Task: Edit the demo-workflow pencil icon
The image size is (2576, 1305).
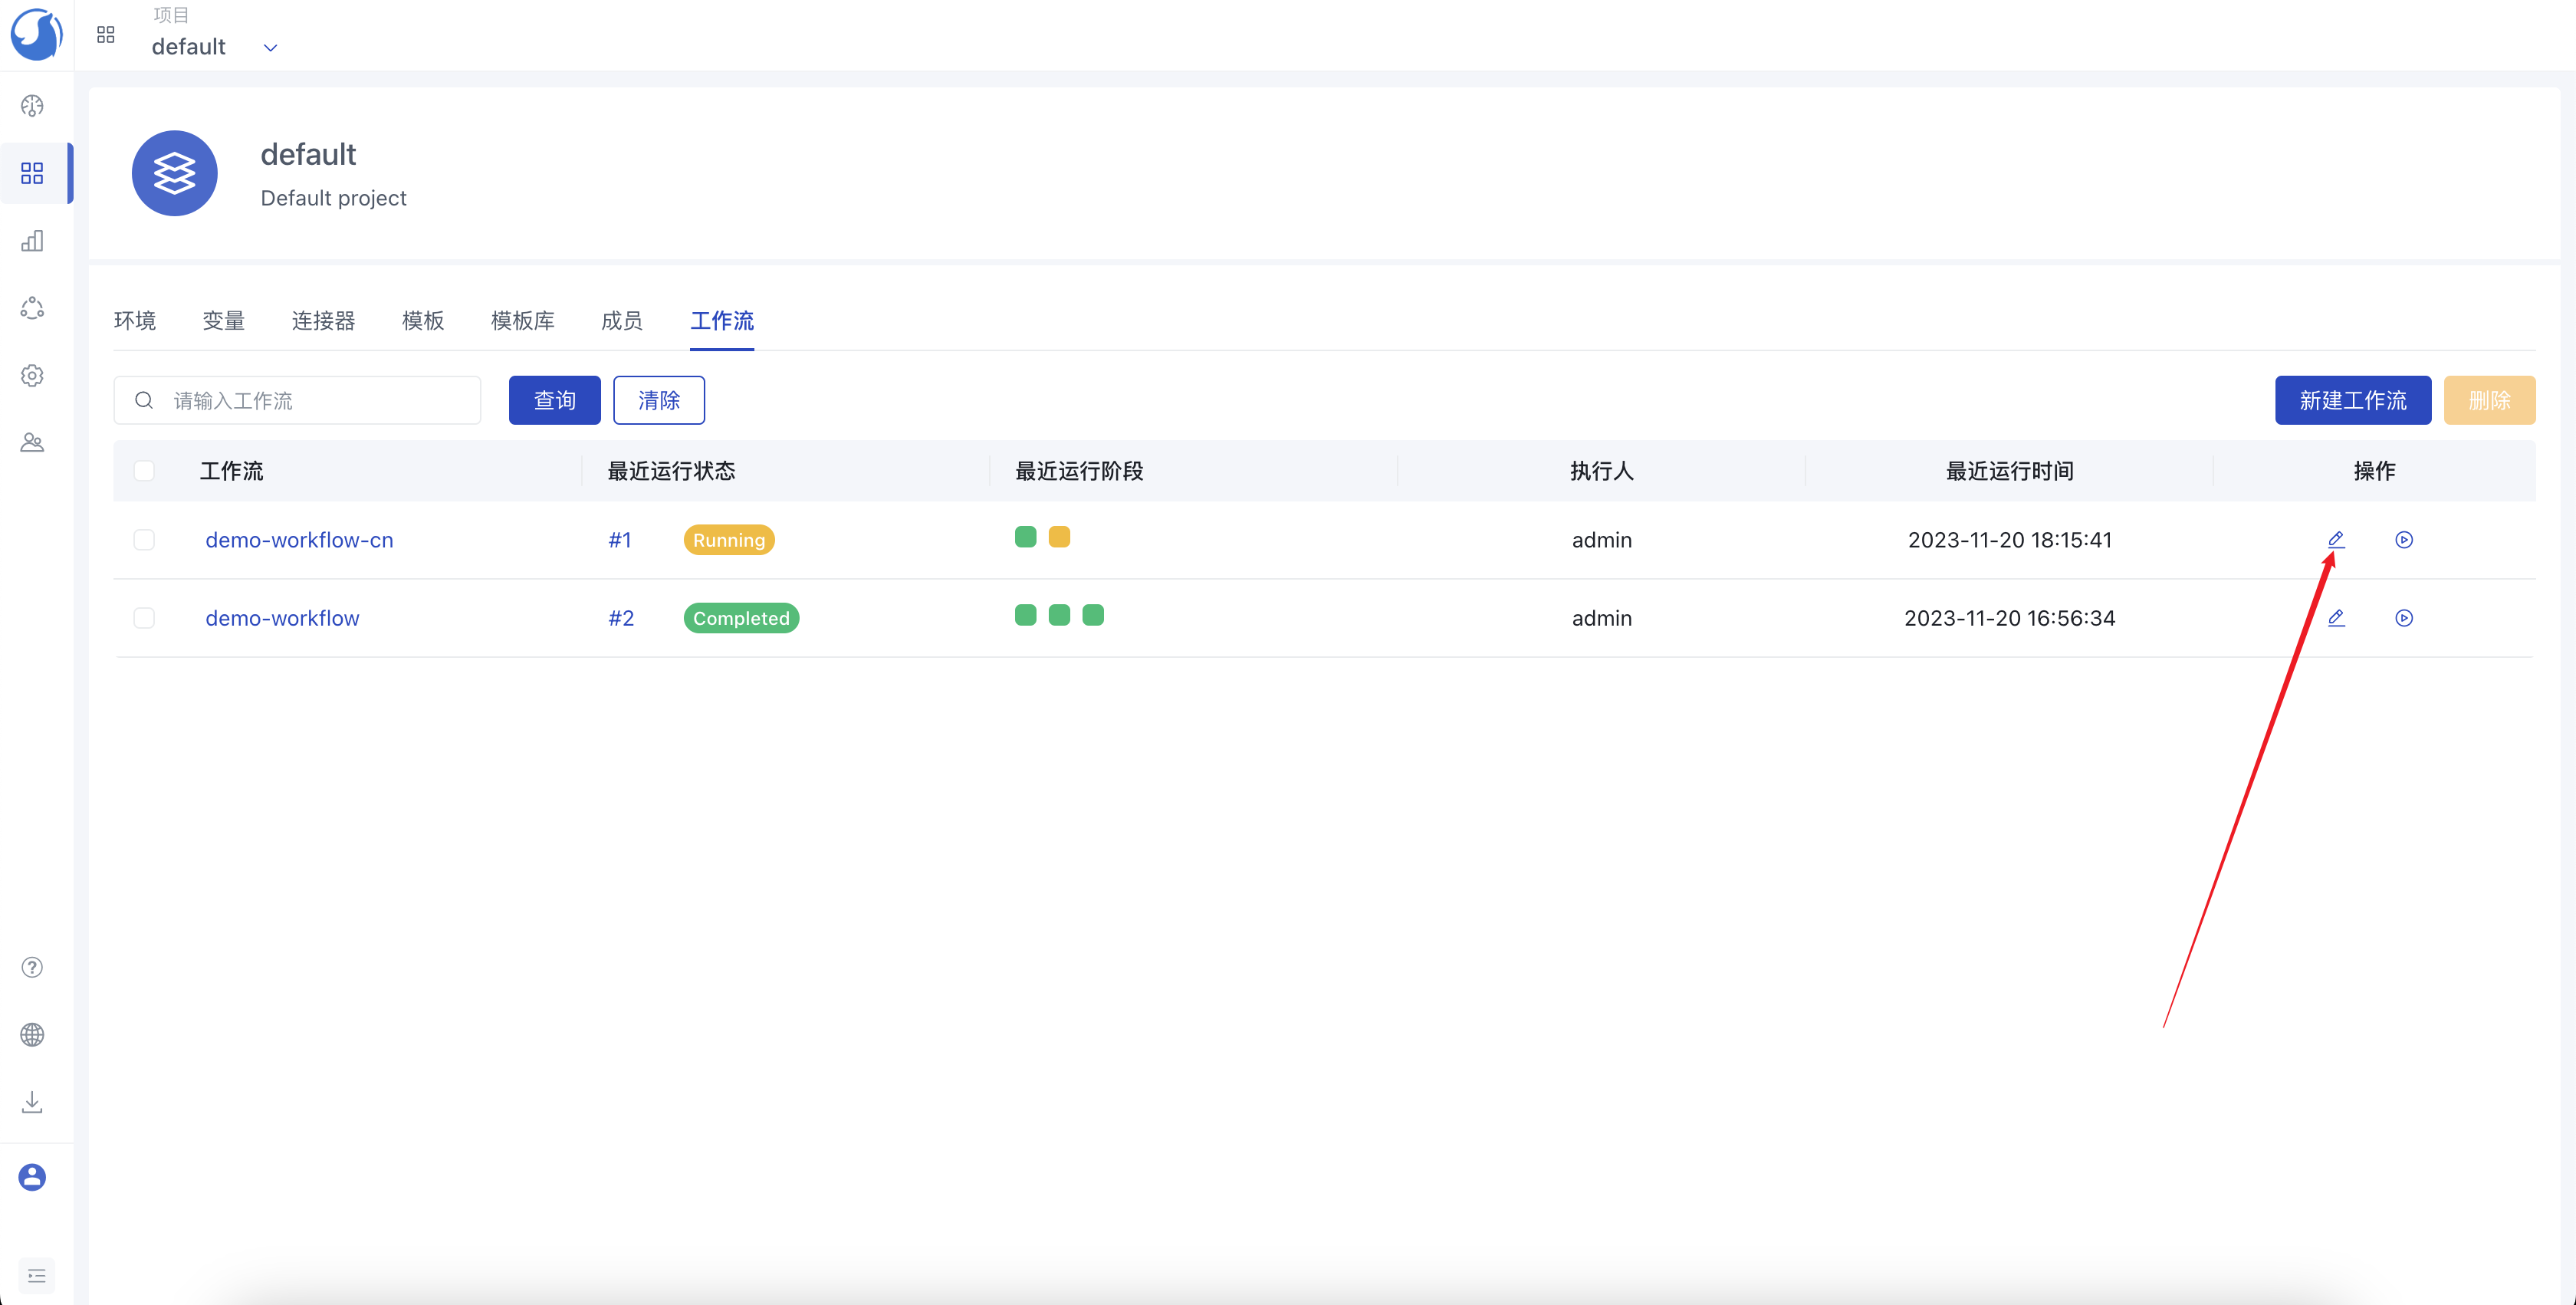Action: click(2336, 618)
